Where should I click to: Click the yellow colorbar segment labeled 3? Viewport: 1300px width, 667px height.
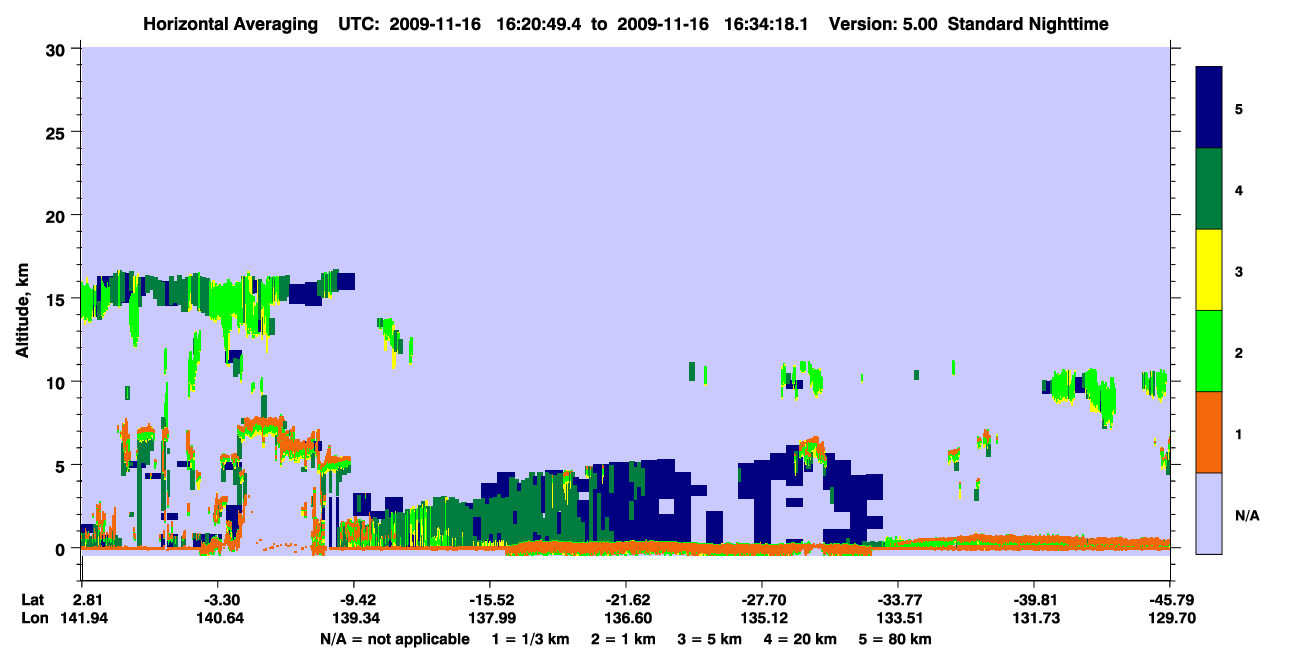(1209, 270)
